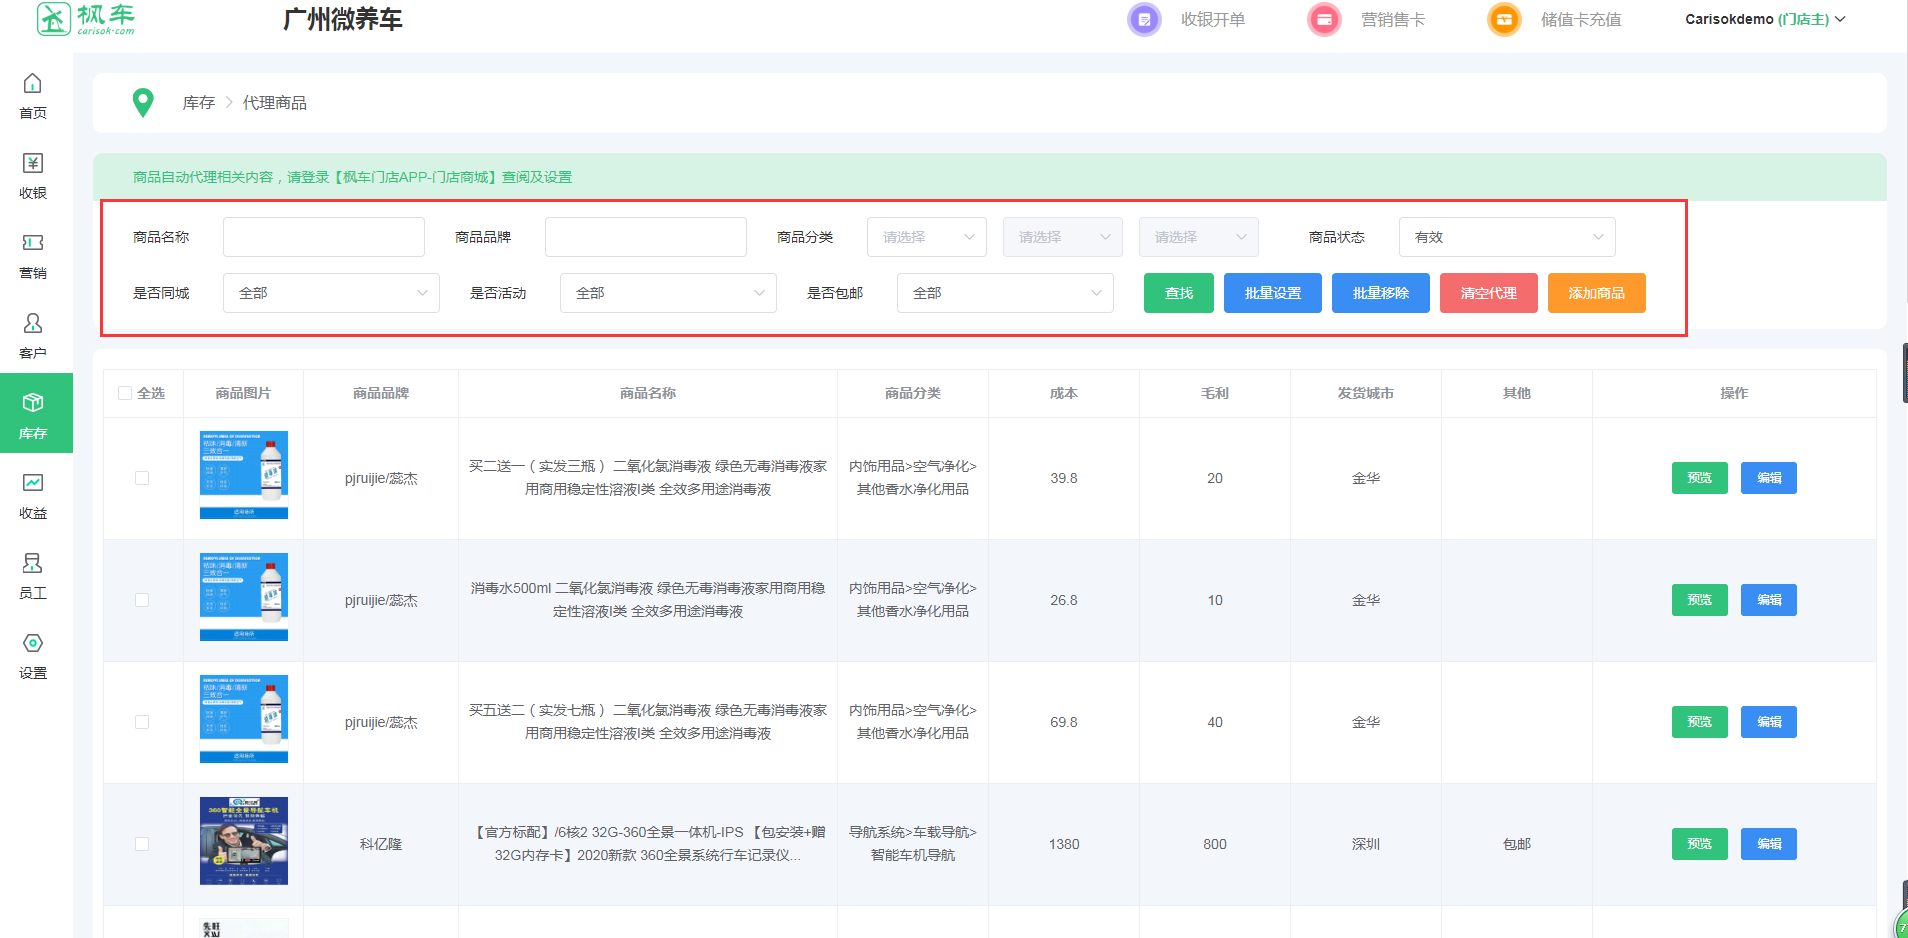1908x938 pixels.
Task: Open 设置 settings icon in sidebar
Action: click(33, 644)
